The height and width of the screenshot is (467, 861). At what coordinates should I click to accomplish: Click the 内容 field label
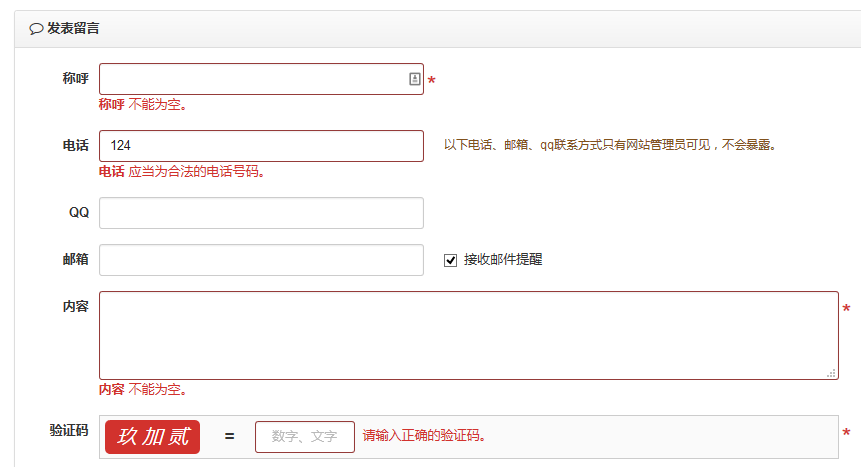[x=75, y=306]
